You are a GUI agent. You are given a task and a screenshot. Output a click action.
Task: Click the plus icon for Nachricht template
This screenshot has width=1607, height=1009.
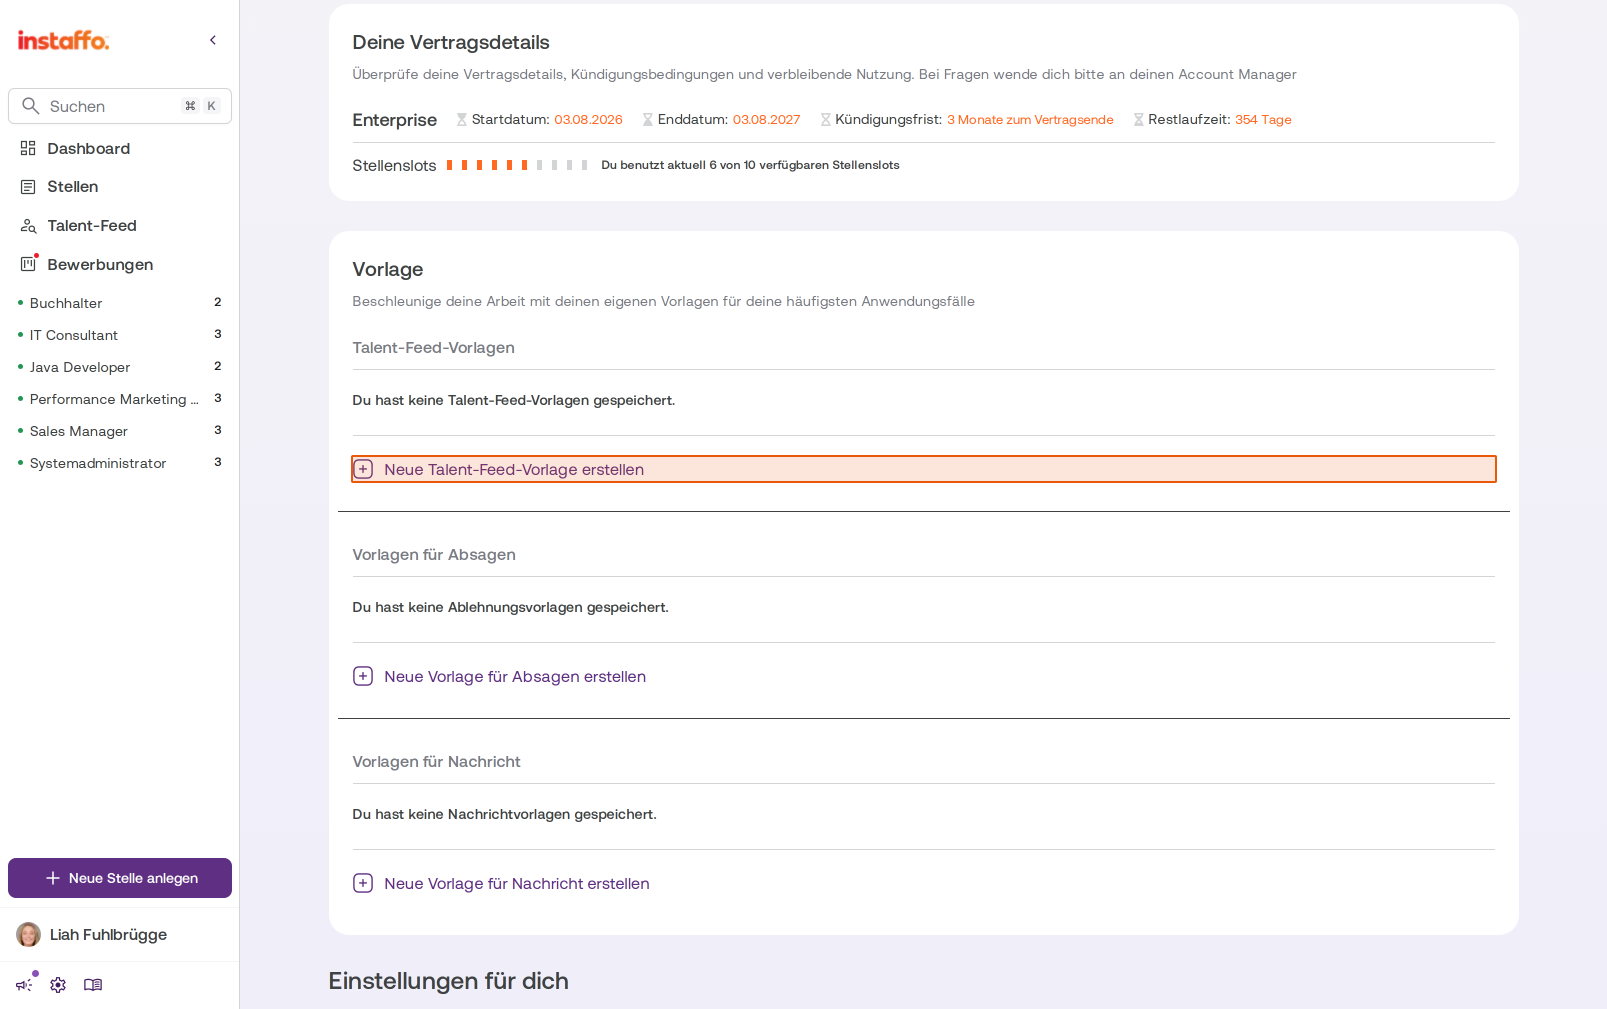pos(363,883)
